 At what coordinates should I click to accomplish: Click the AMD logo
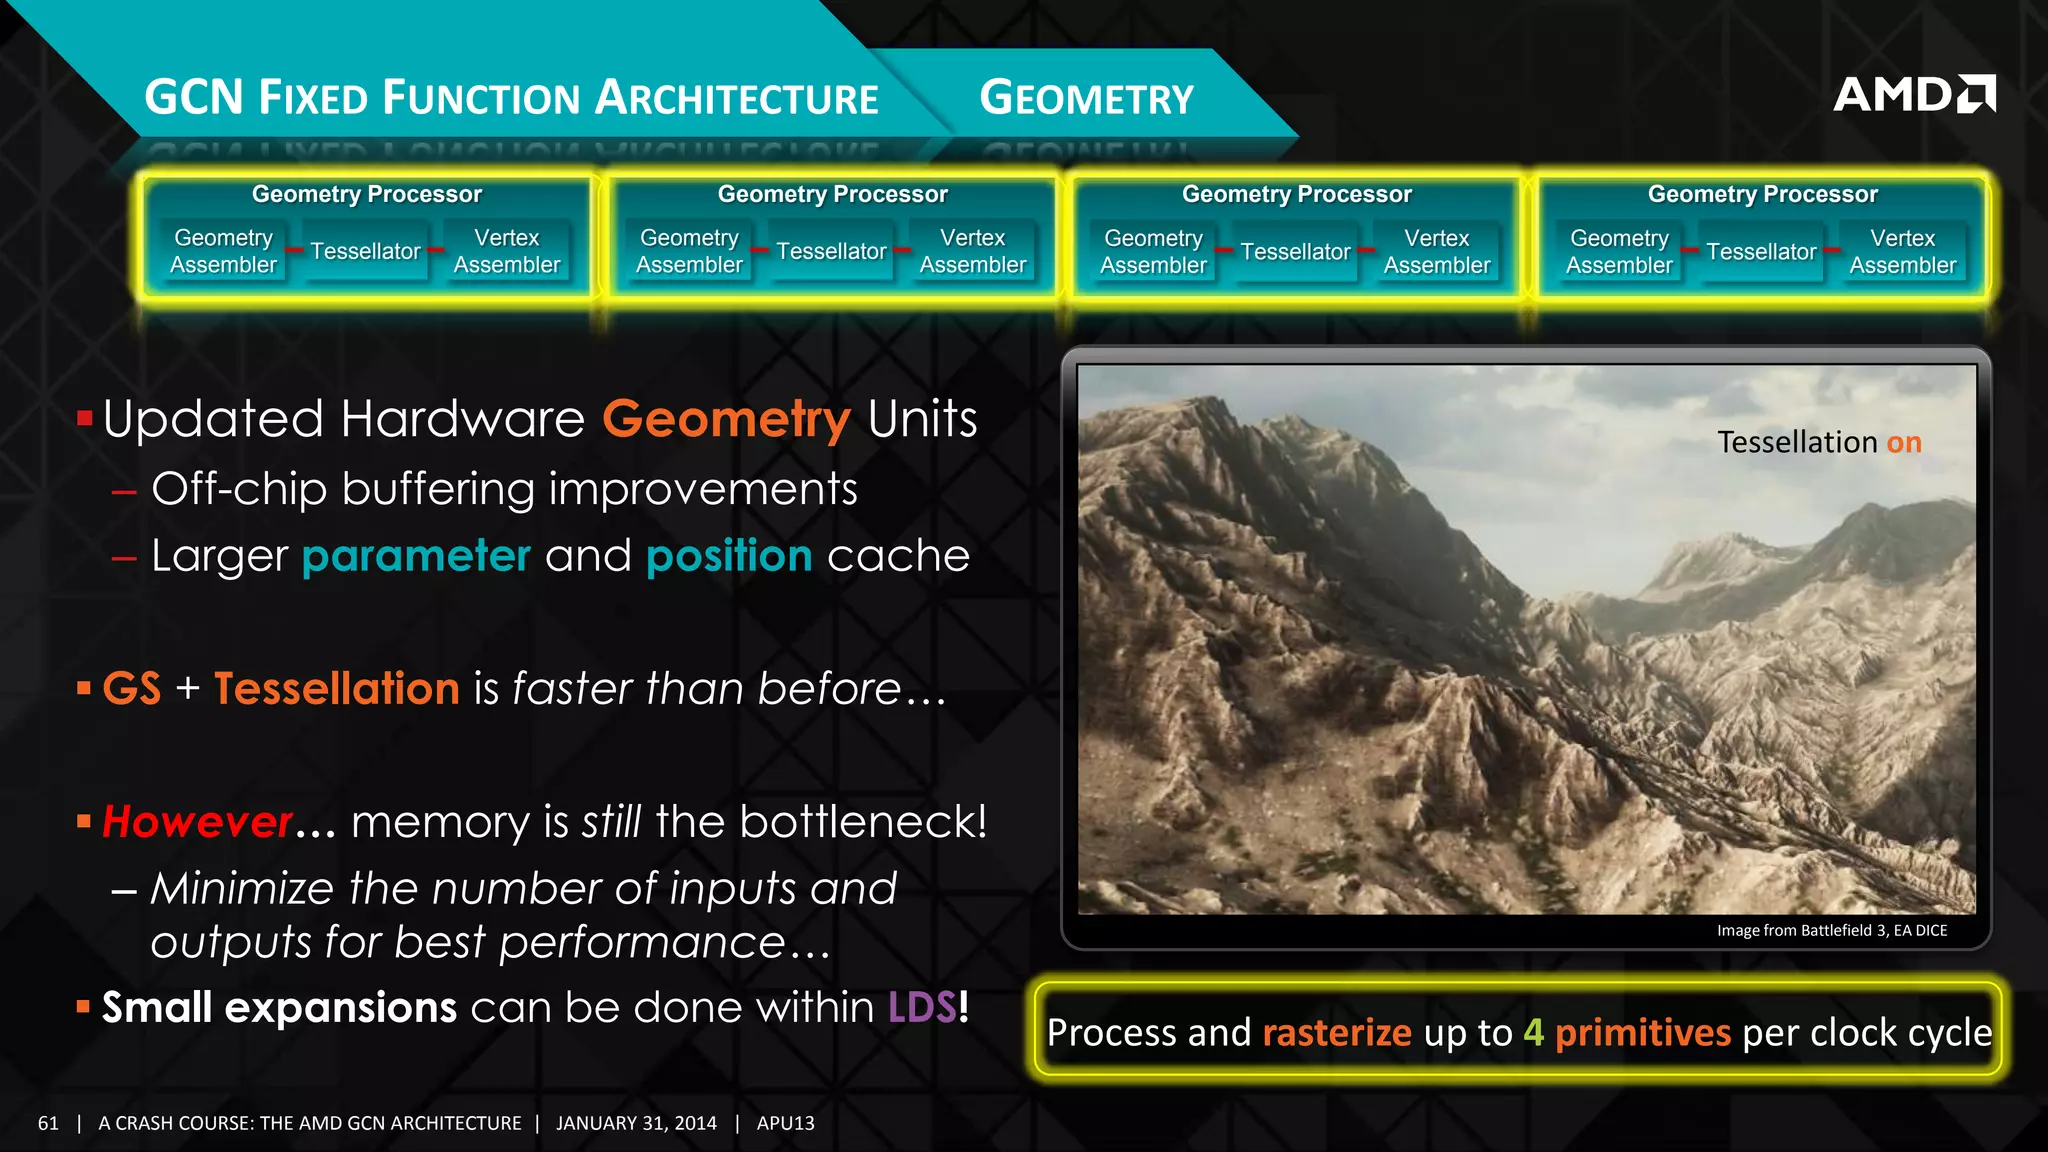(1913, 95)
